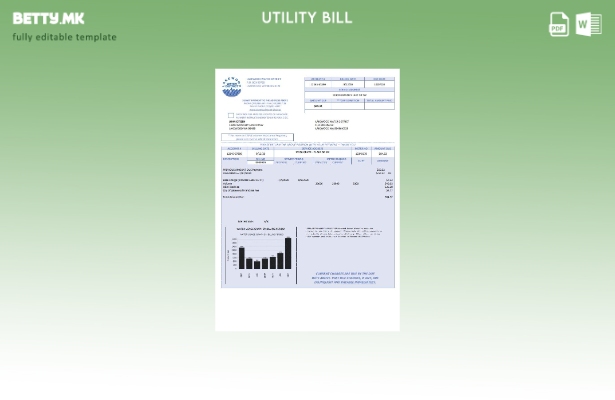Click the UTILITY BILL heading
The image size is (615, 400).
click(307, 17)
